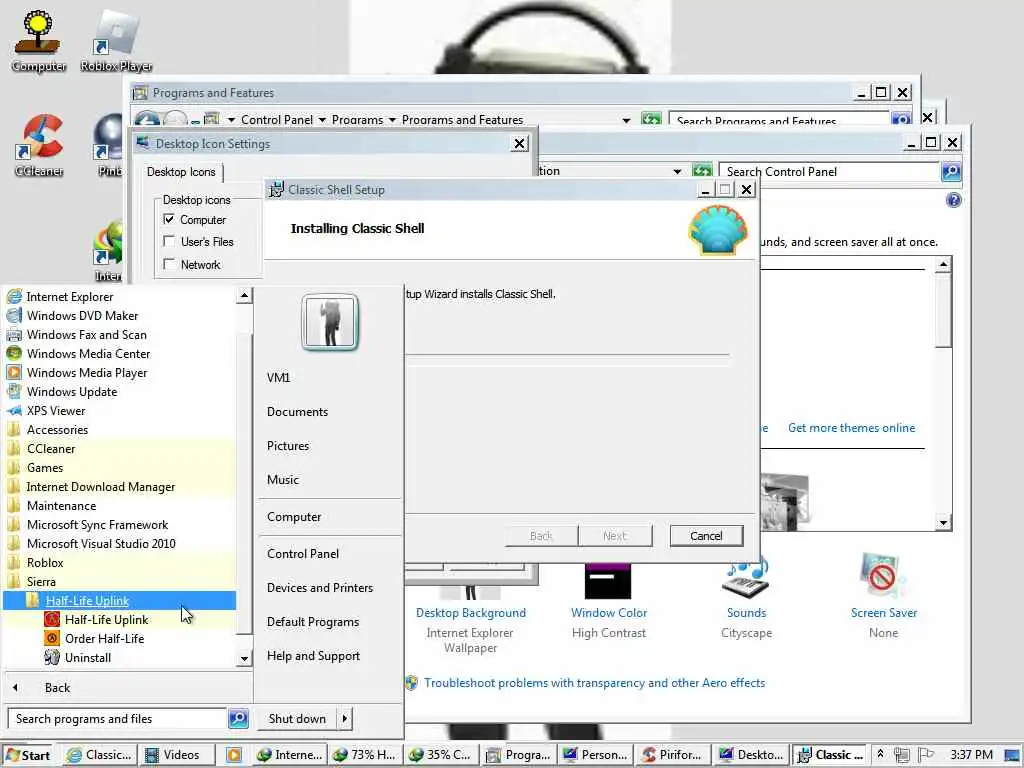This screenshot has height=768, width=1024.
Task: Open Default Programs from Start menu
Action: 312,621
